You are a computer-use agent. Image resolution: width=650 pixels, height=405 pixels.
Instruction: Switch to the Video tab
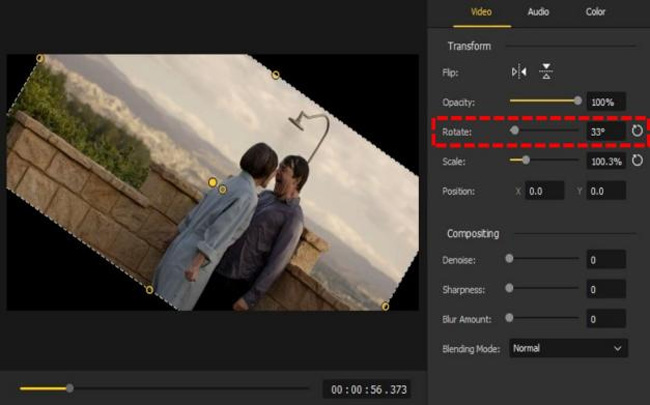click(481, 12)
